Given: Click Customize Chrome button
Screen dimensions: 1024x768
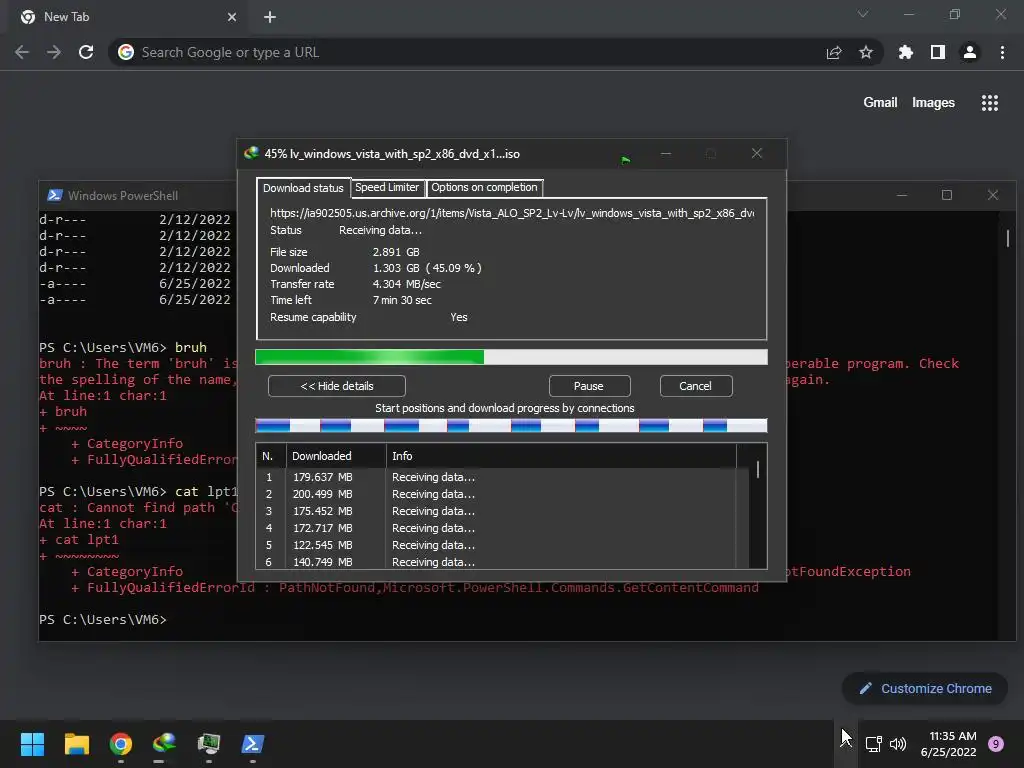Looking at the screenshot, I should (x=925, y=688).
